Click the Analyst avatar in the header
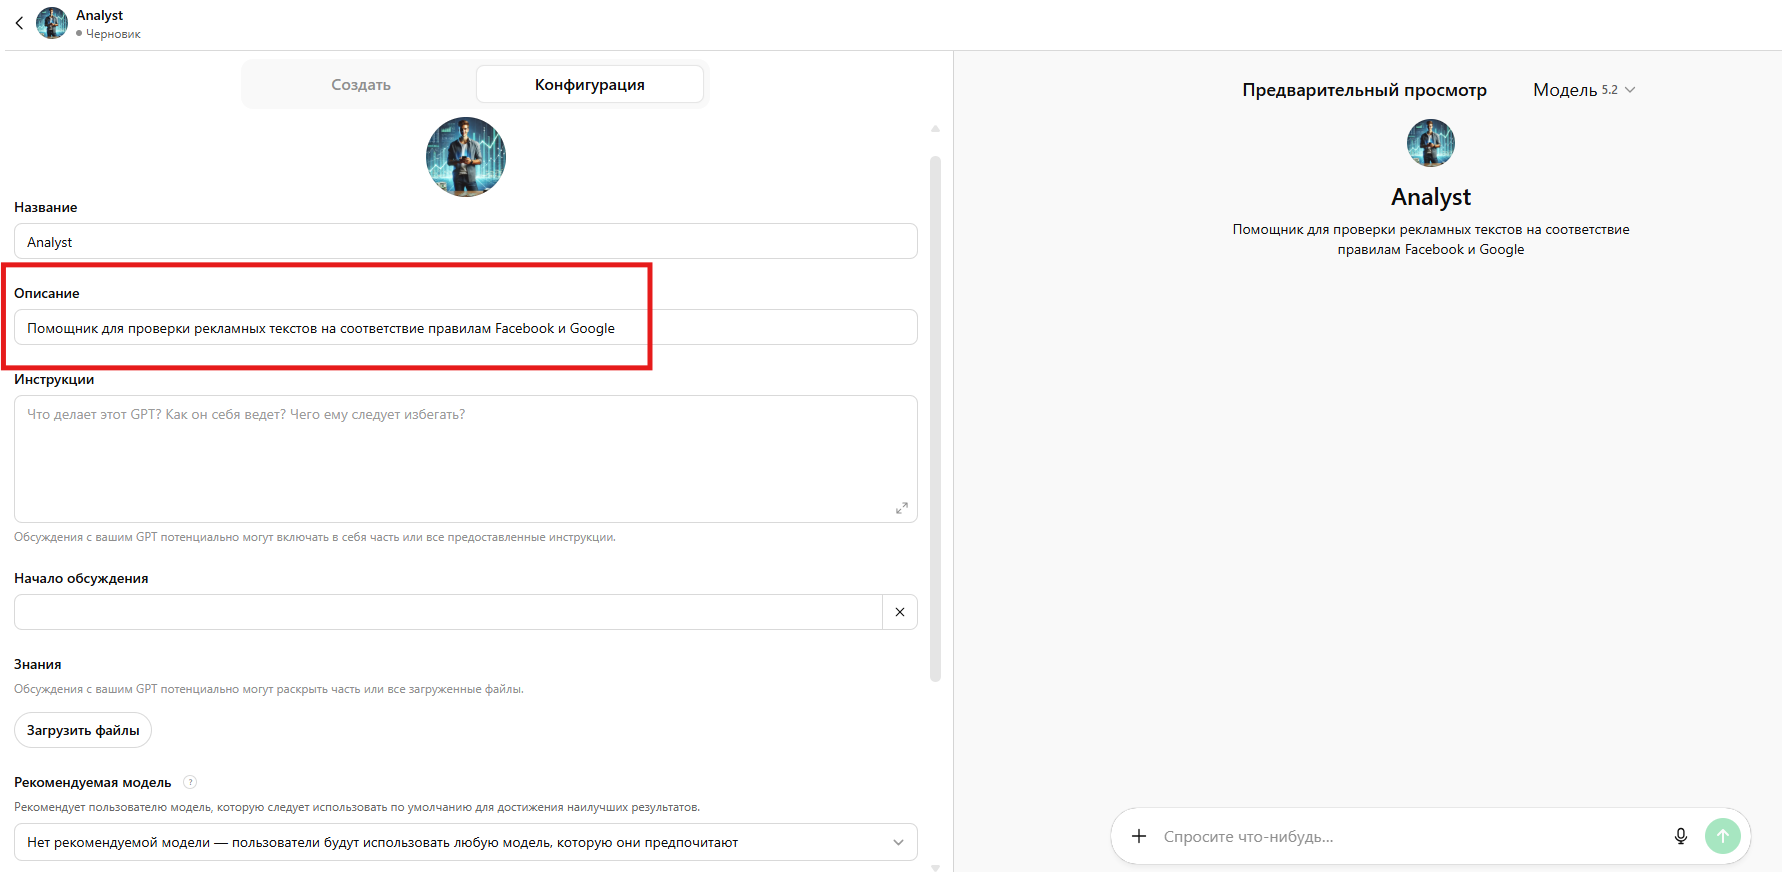Image resolution: width=1782 pixels, height=872 pixels. point(52,23)
